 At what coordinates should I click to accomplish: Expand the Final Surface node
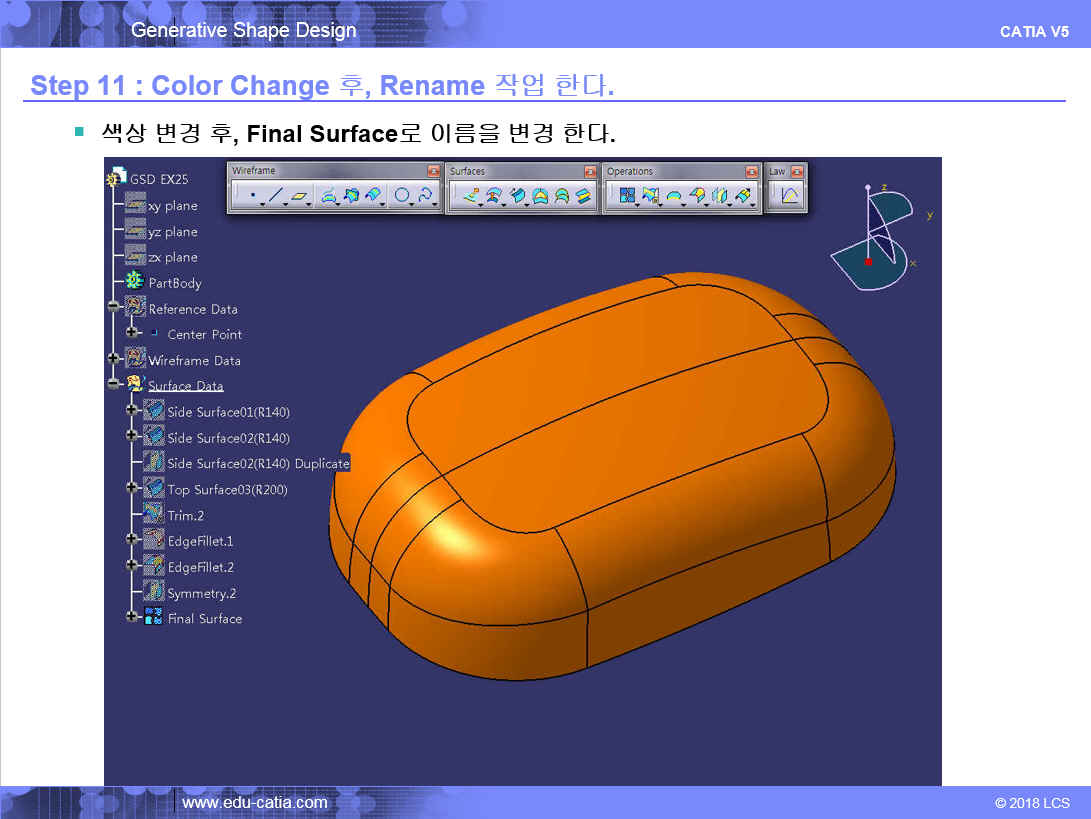[132, 617]
